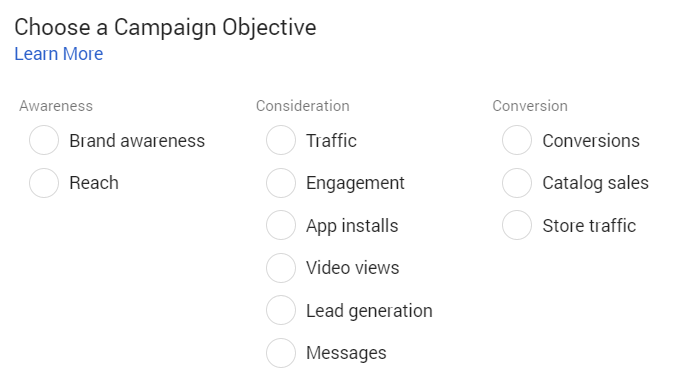Select the Reach objective radio button
This screenshot has height=386, width=695.
click(x=44, y=183)
